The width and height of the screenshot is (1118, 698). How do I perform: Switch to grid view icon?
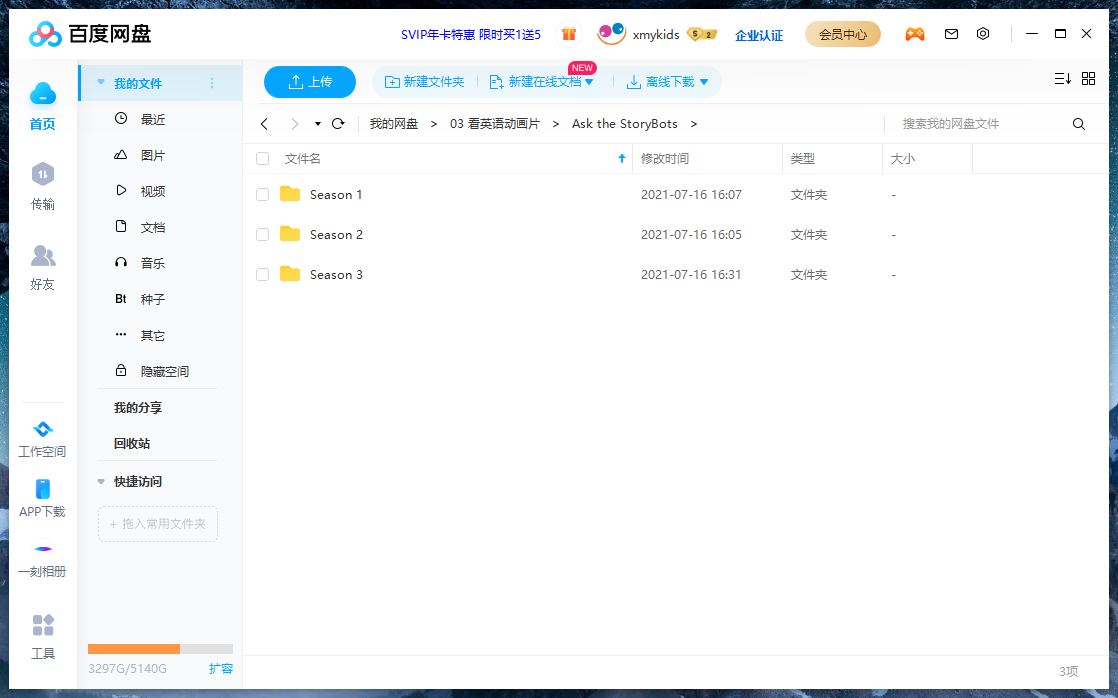tap(1088, 78)
